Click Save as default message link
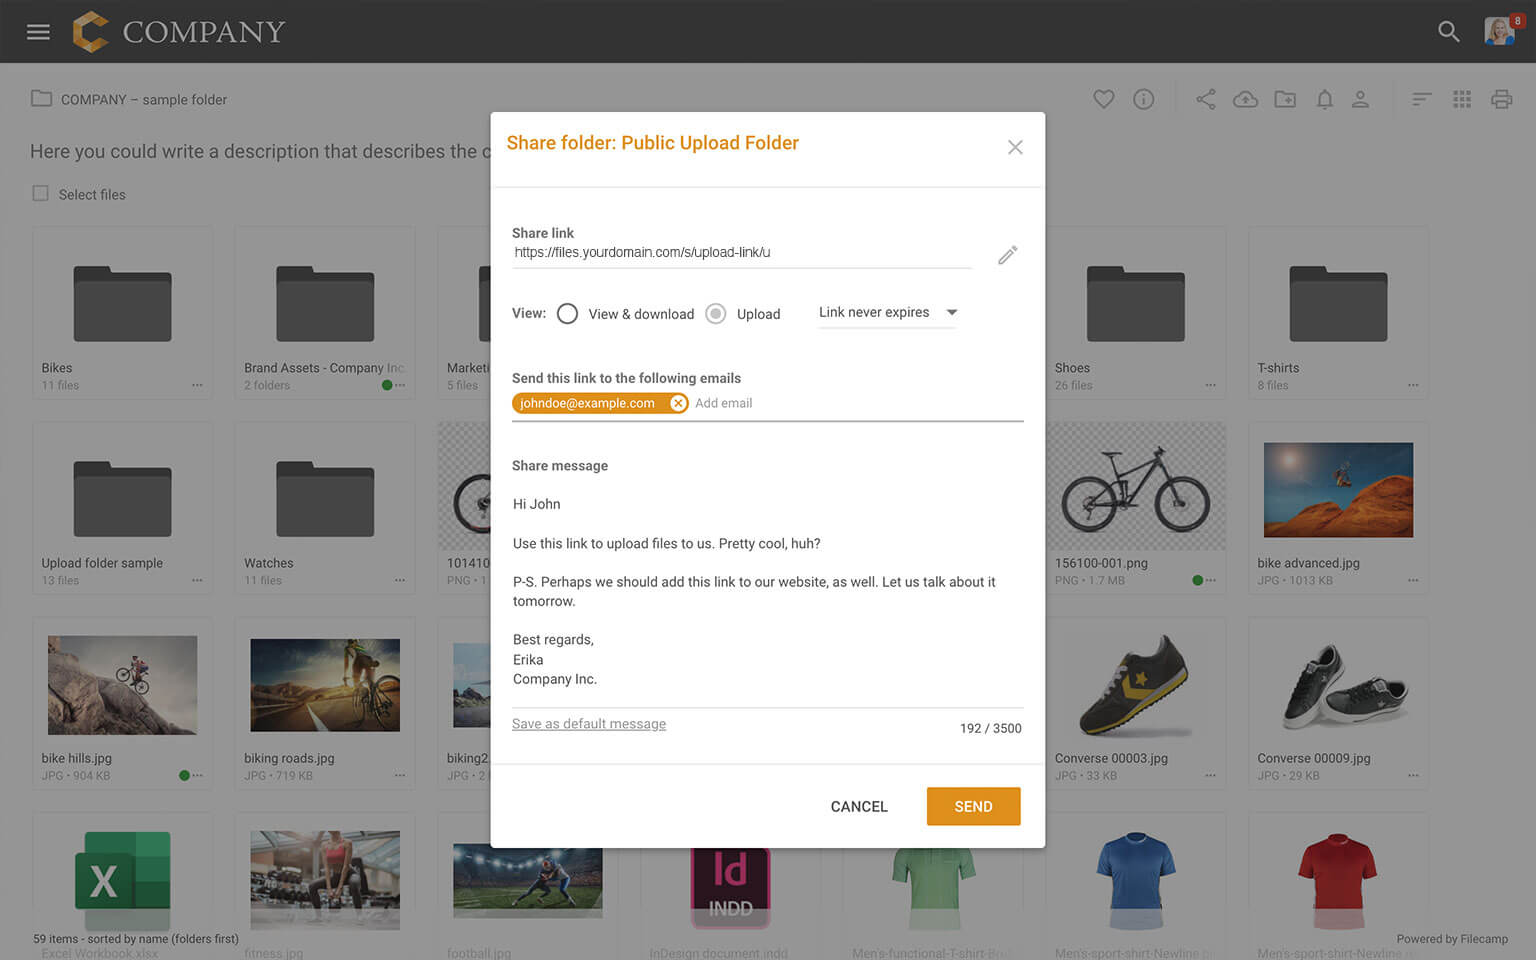Viewport: 1536px width, 960px height. (x=589, y=724)
